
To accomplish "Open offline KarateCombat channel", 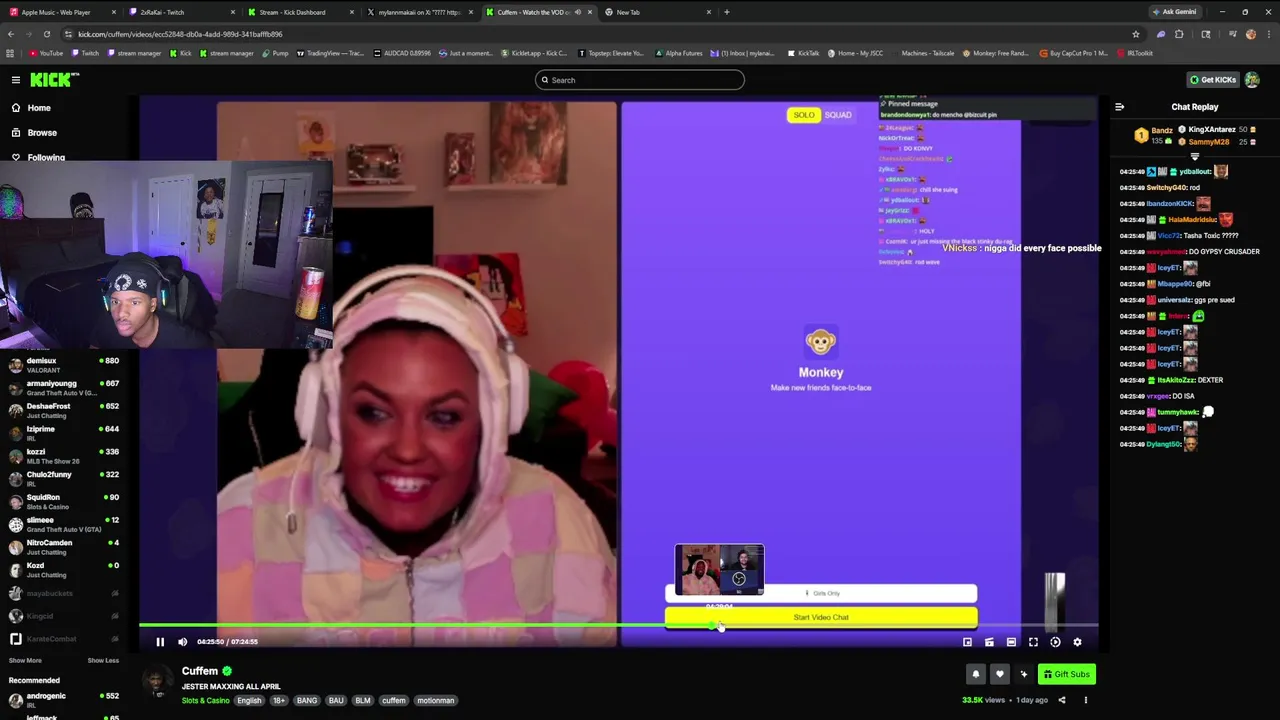I will (64, 639).
